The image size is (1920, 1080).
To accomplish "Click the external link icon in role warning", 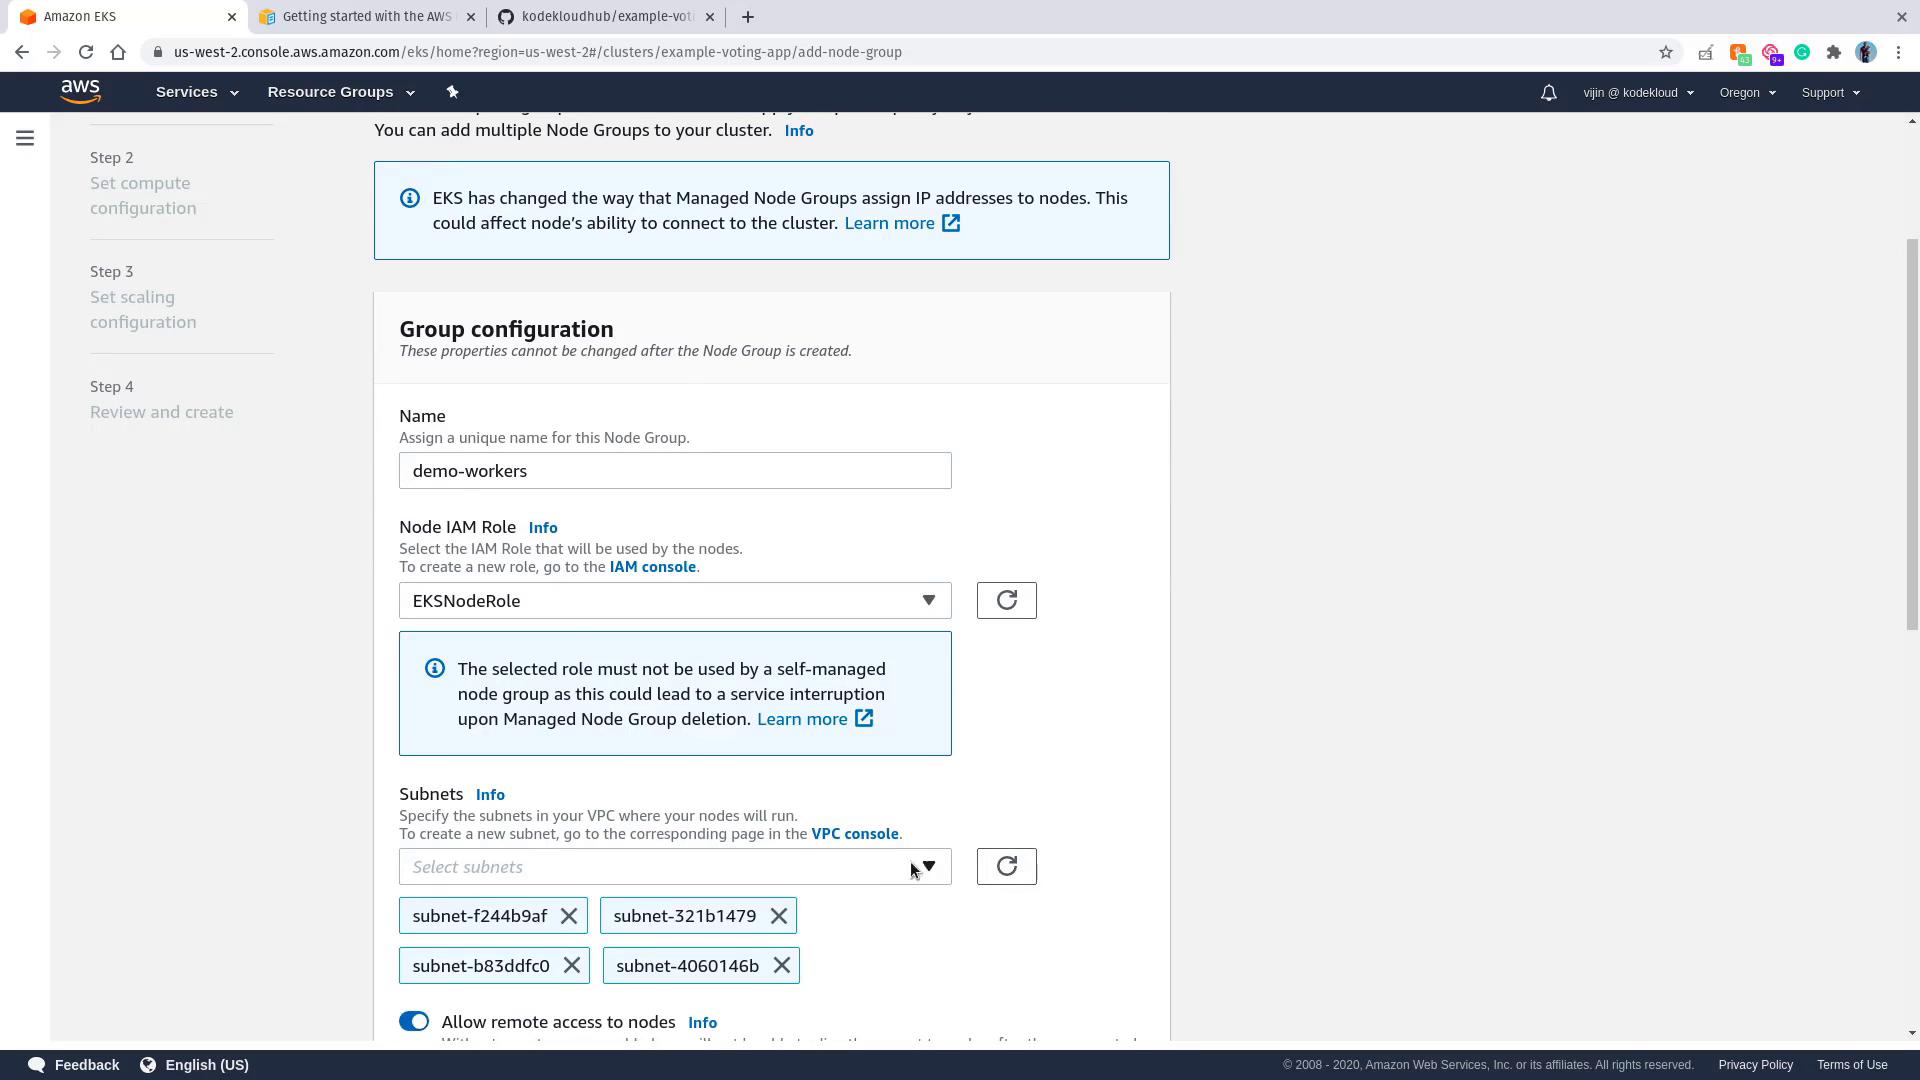I will click(864, 719).
